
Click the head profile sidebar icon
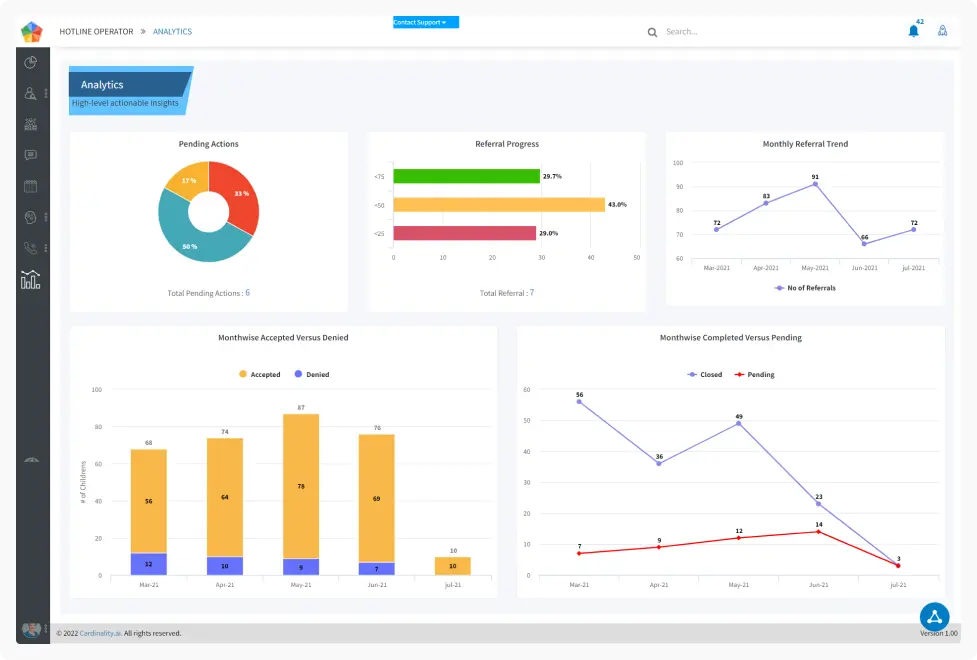31,217
